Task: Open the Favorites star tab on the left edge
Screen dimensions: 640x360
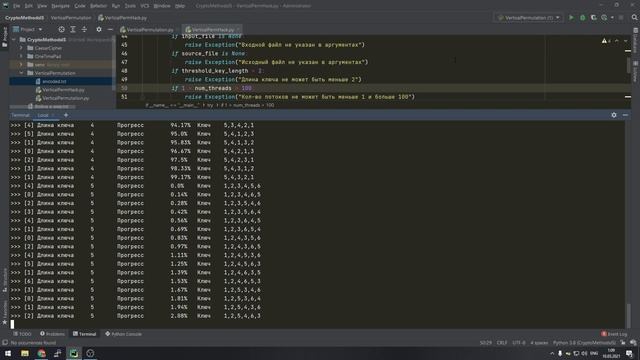Action: (4, 313)
